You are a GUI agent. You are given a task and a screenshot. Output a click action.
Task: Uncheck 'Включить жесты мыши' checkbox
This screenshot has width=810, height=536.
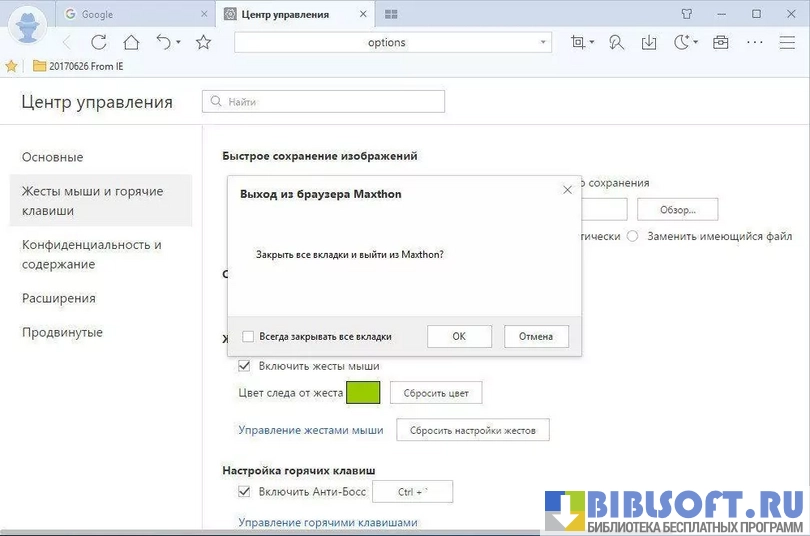point(244,366)
